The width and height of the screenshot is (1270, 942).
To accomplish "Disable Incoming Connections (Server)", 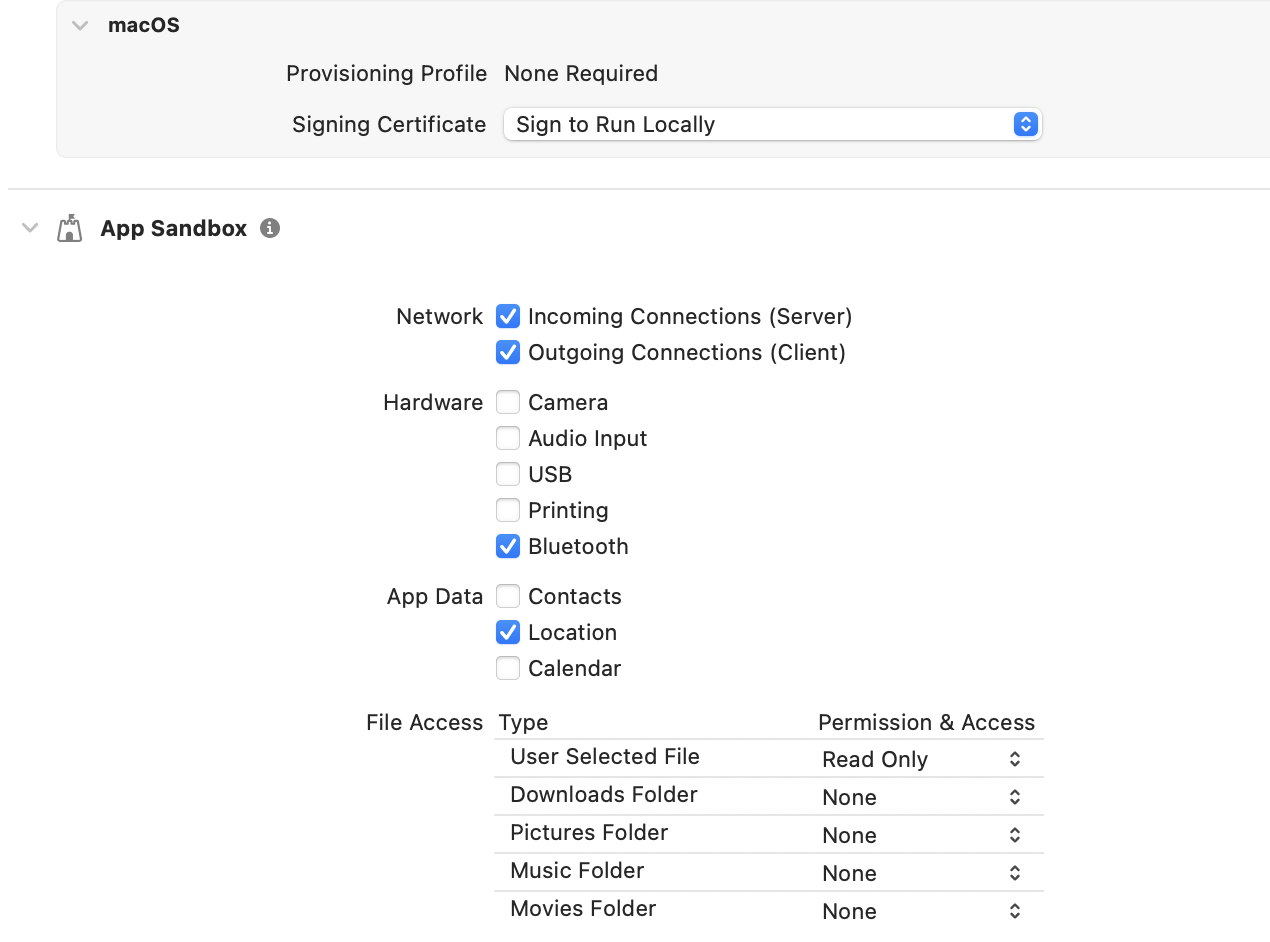I will point(508,316).
